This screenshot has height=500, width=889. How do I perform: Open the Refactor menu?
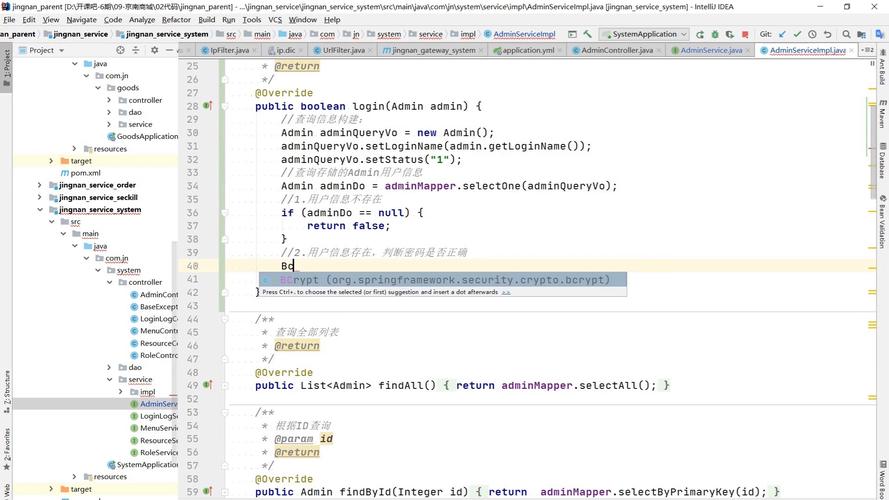176,19
